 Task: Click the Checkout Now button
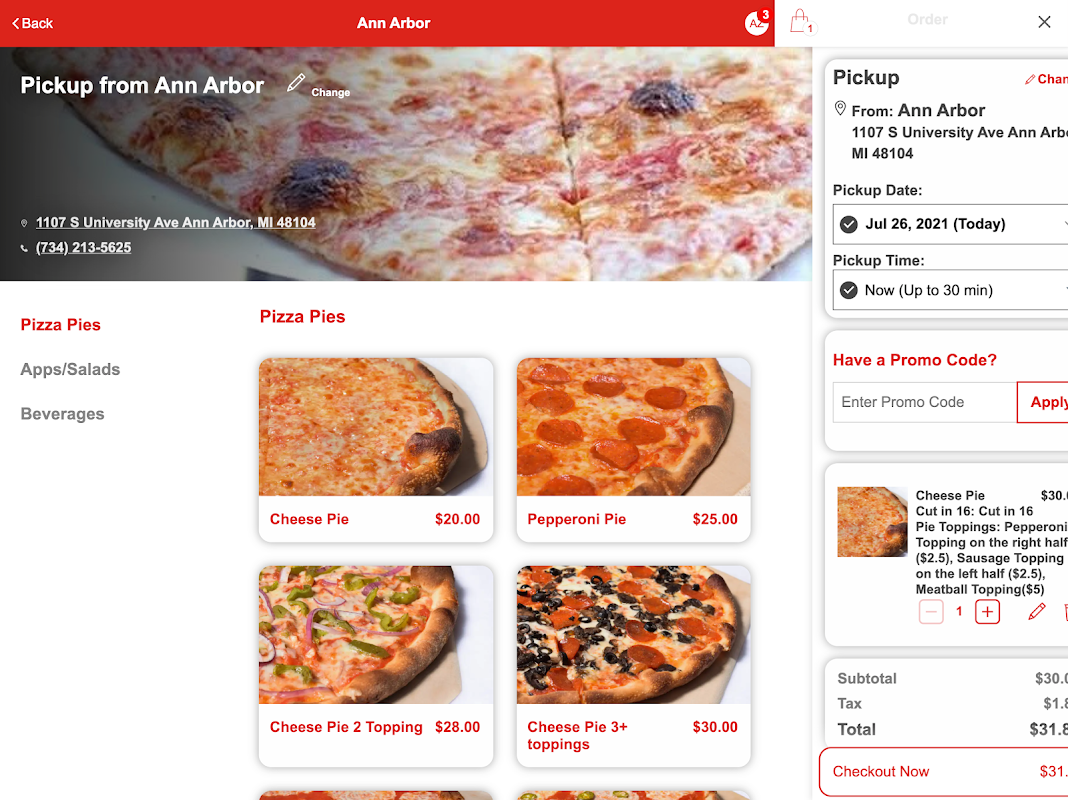click(x=943, y=771)
